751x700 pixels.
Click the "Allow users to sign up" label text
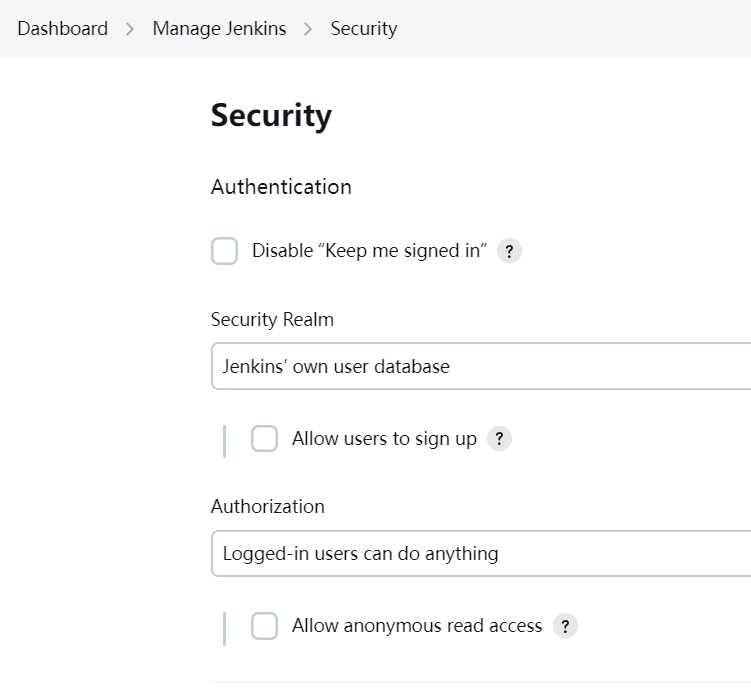[384, 439]
